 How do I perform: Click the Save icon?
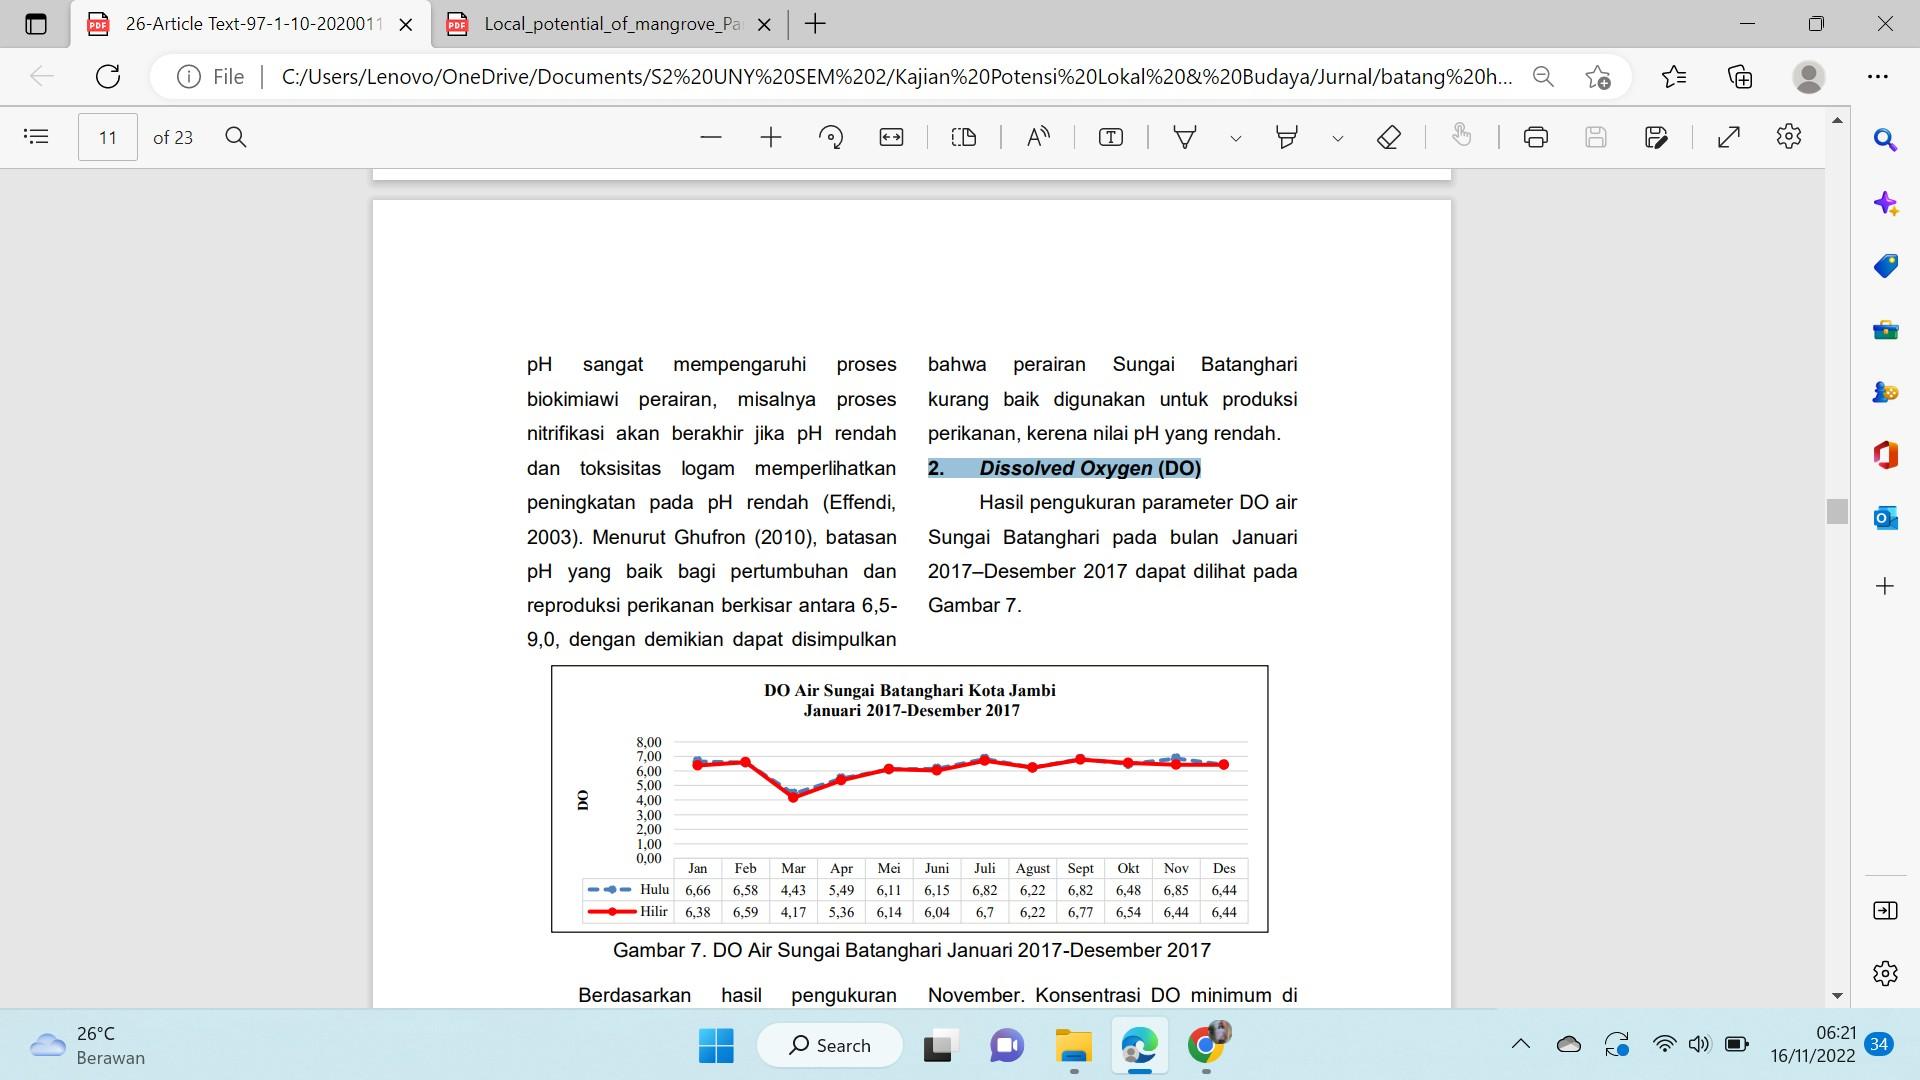(1596, 137)
